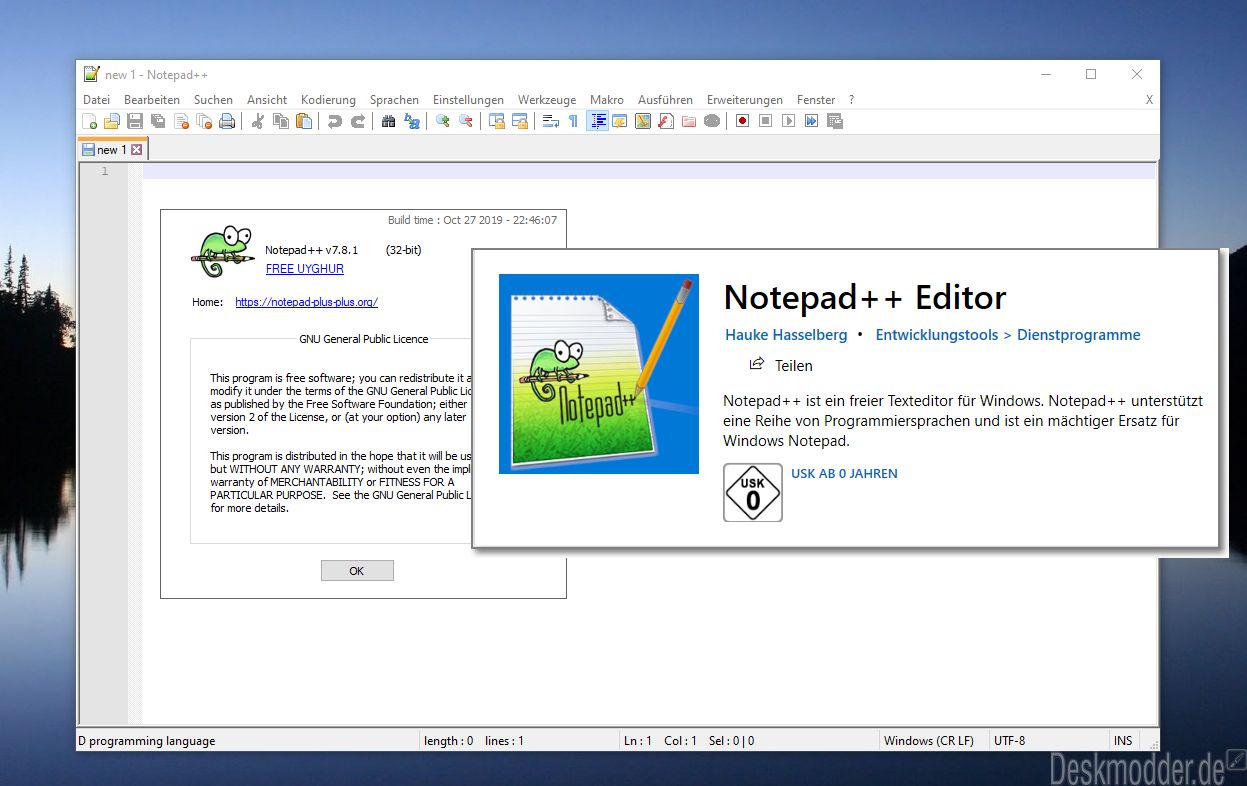Image resolution: width=1247 pixels, height=786 pixels.
Task: Open the Werkzeuge menu
Action: click(547, 100)
